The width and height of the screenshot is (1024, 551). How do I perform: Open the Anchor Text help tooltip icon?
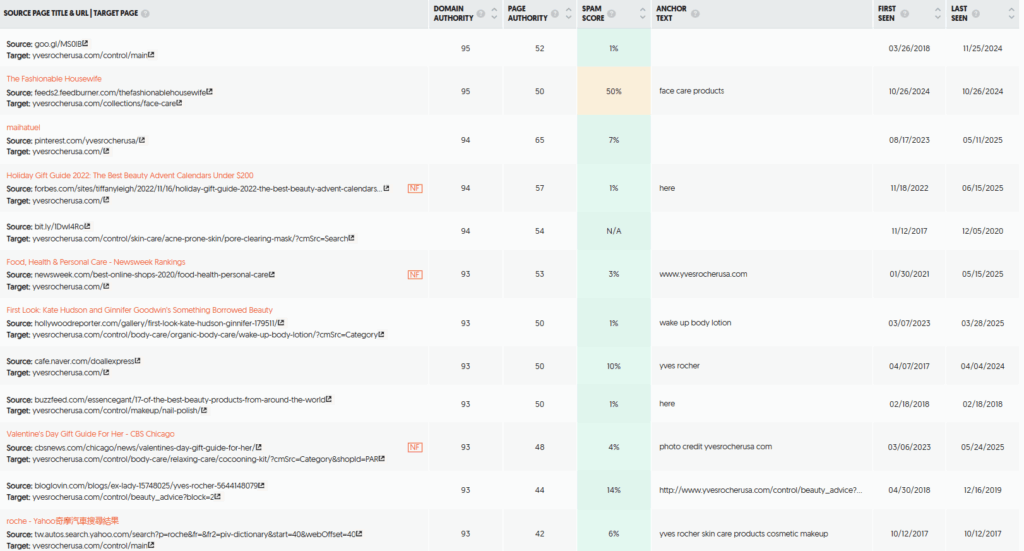tap(695, 14)
